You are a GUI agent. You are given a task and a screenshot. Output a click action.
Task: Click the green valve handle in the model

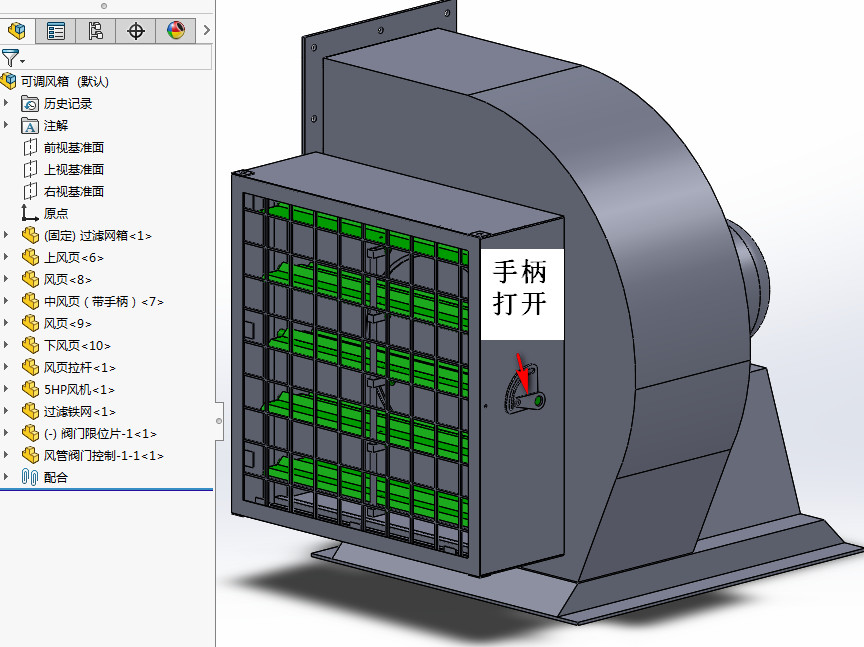537,401
